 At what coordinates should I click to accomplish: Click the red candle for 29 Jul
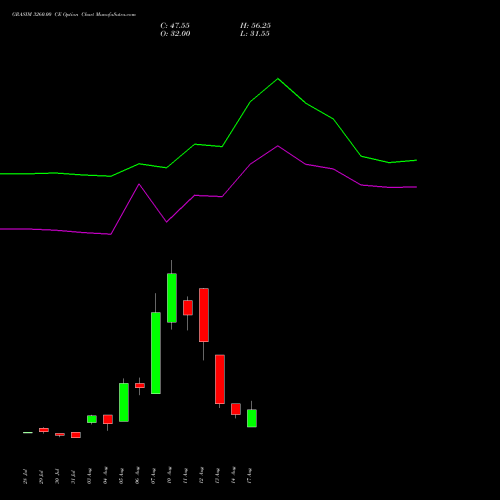[x=44, y=430]
